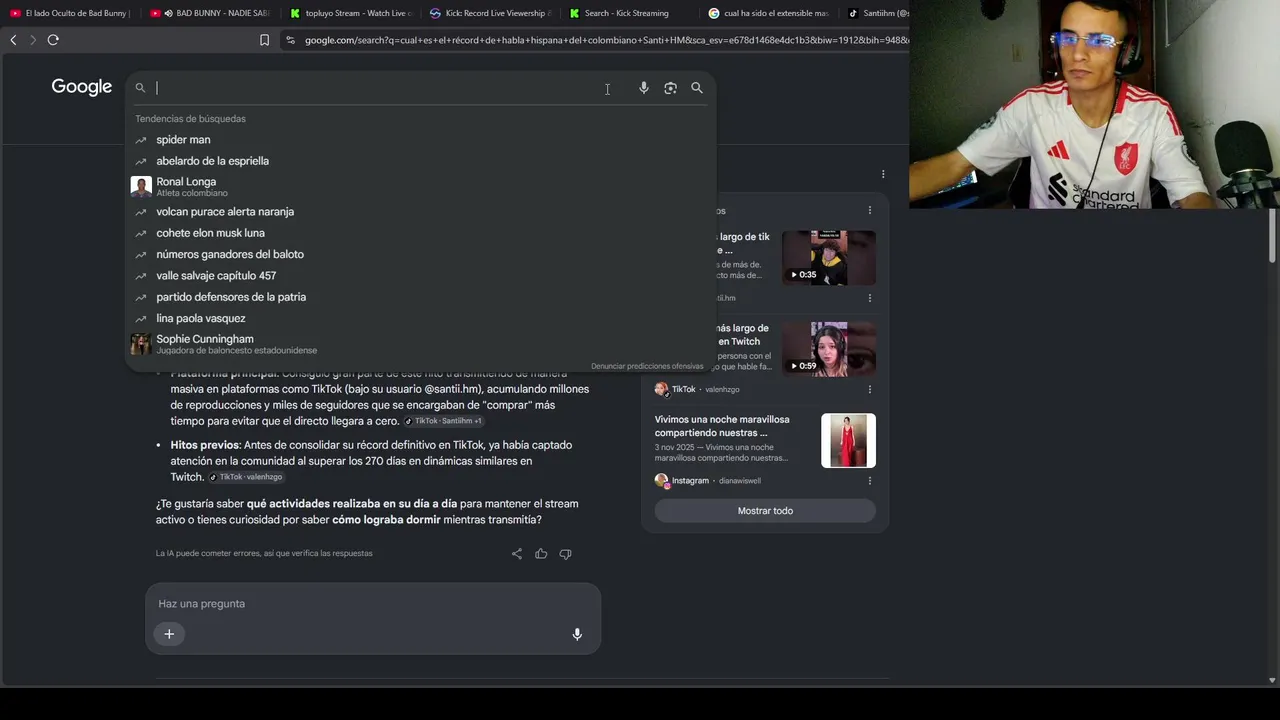Open the TikTok source icon for valenhzgo
This screenshot has height=720, width=1280.
[x=661, y=389]
